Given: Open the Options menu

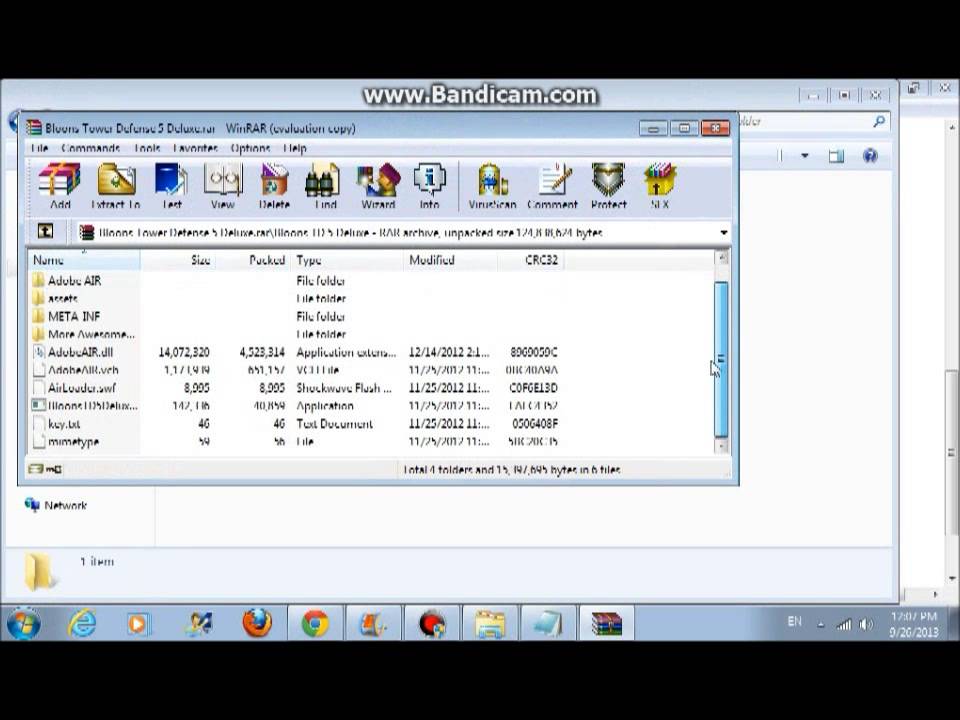Looking at the screenshot, I should [x=250, y=148].
